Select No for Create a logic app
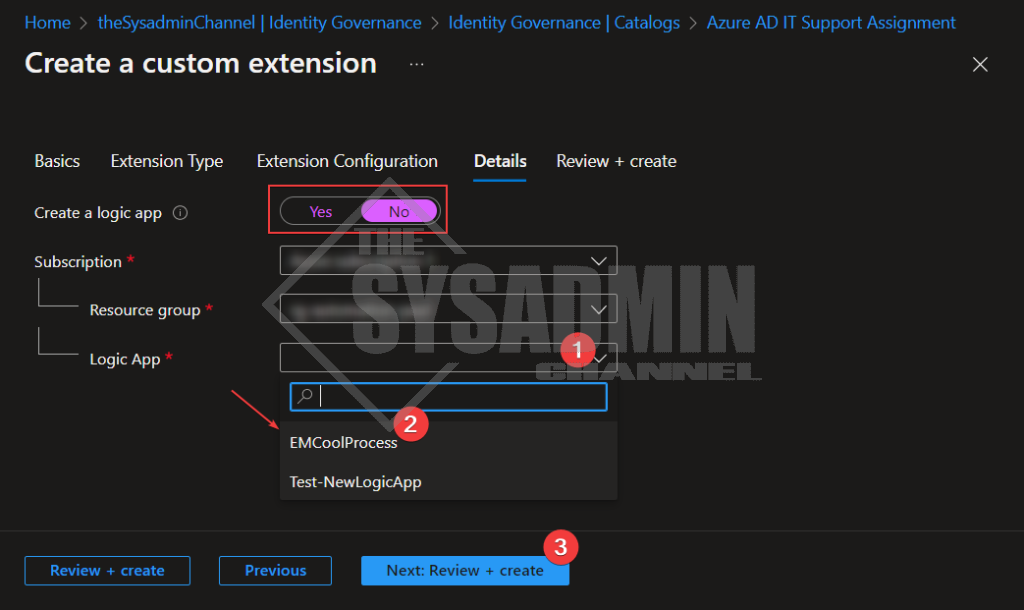This screenshot has width=1024, height=610. click(399, 212)
